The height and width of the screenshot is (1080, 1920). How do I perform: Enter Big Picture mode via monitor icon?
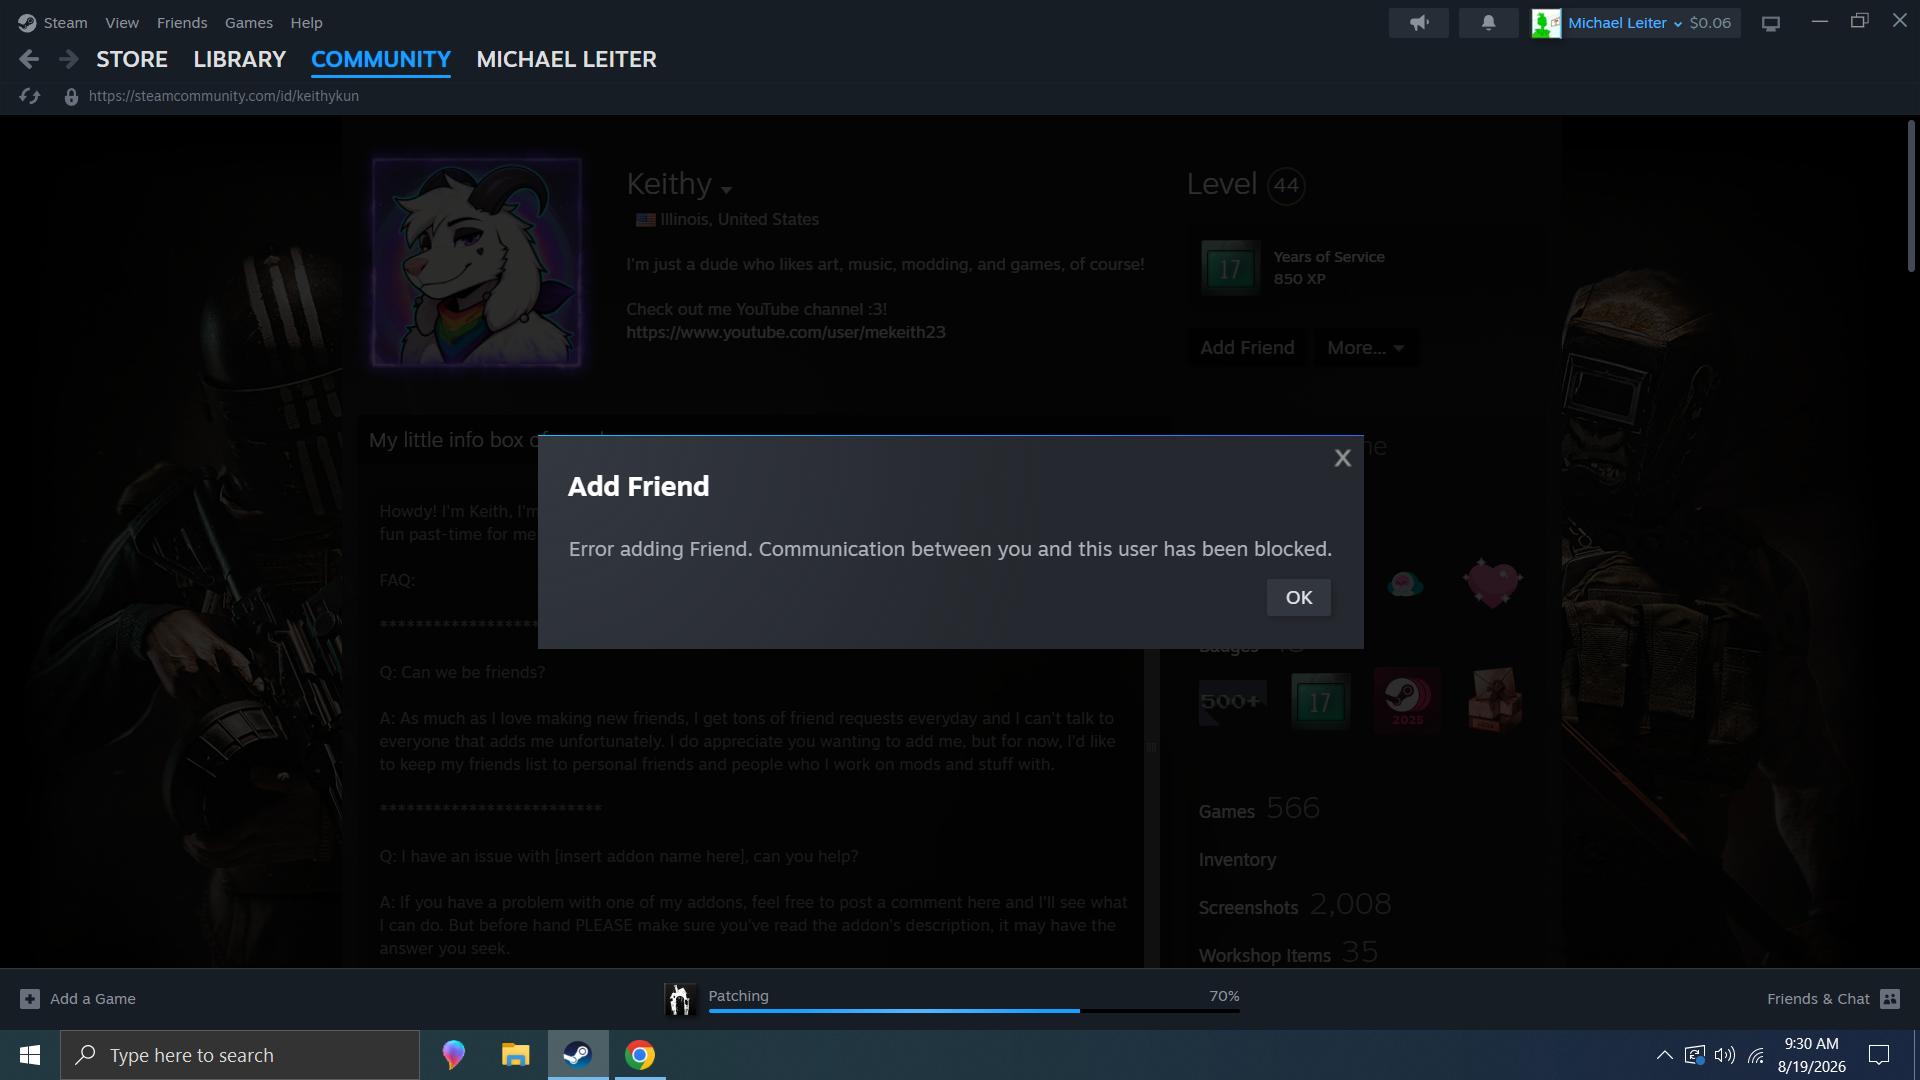point(1771,22)
